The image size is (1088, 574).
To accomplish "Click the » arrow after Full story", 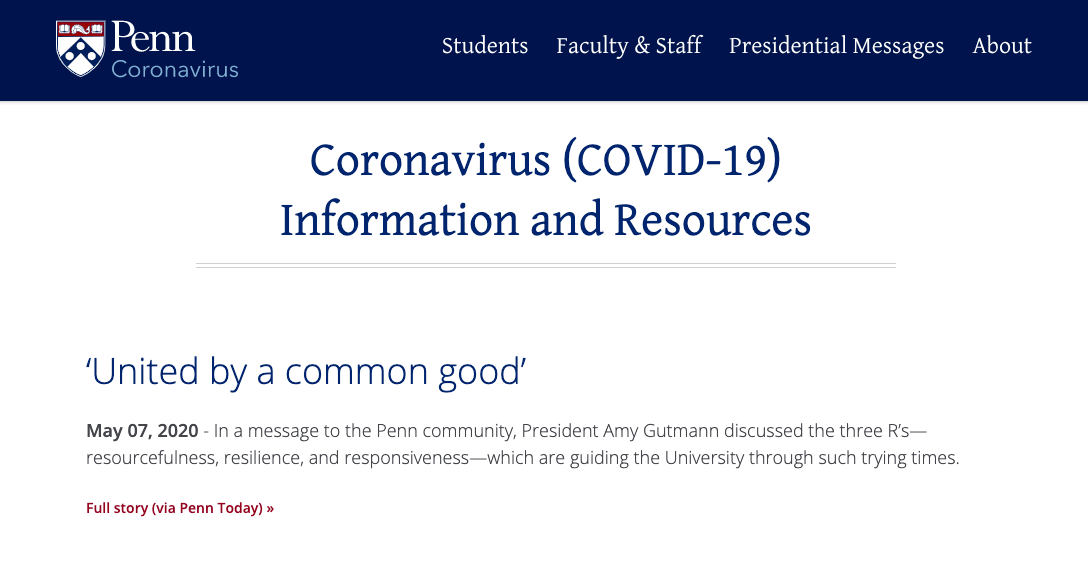I will coord(270,509).
